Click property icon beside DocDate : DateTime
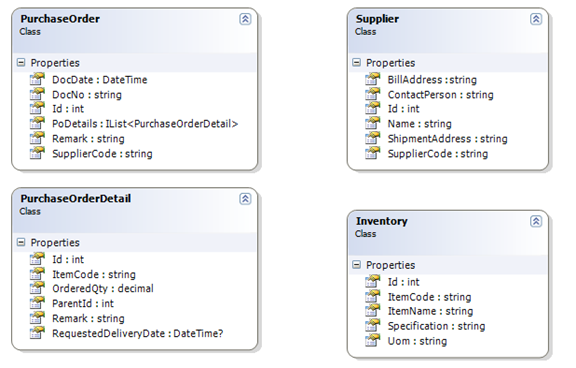The height and width of the screenshot is (368, 576). (x=37, y=79)
